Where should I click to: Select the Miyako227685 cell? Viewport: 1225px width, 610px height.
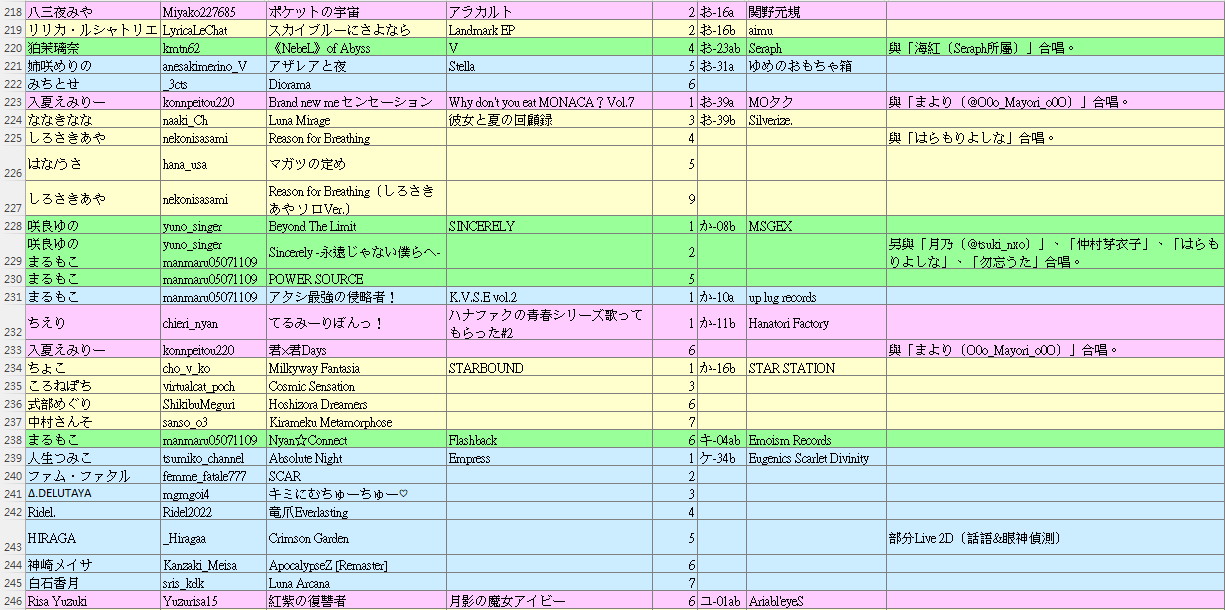pyautogui.click(x=212, y=12)
